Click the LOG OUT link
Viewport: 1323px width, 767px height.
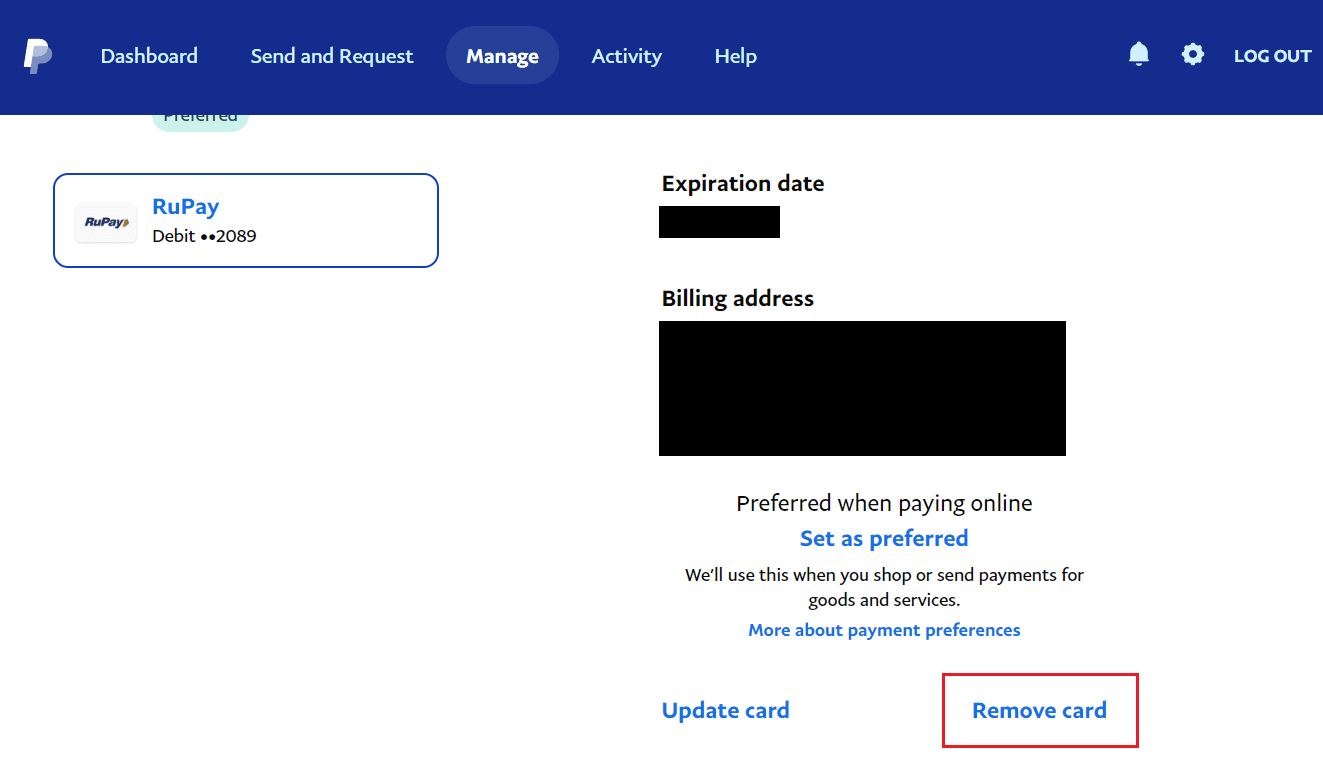(1272, 56)
